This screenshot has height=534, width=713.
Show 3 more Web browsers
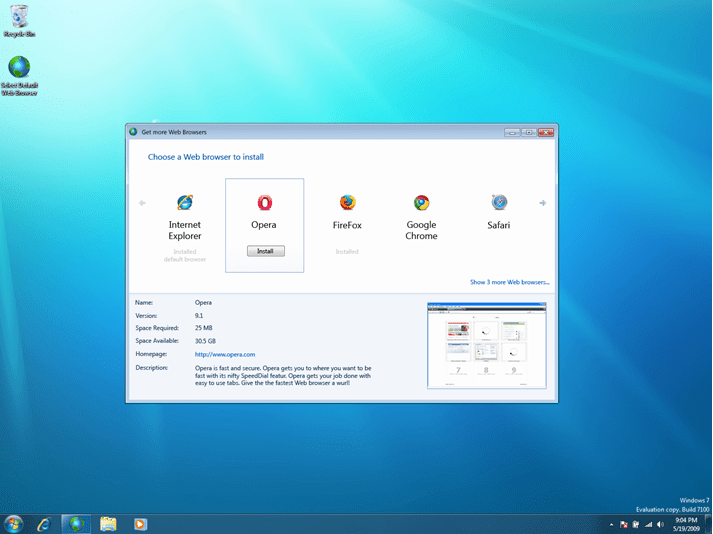click(509, 282)
